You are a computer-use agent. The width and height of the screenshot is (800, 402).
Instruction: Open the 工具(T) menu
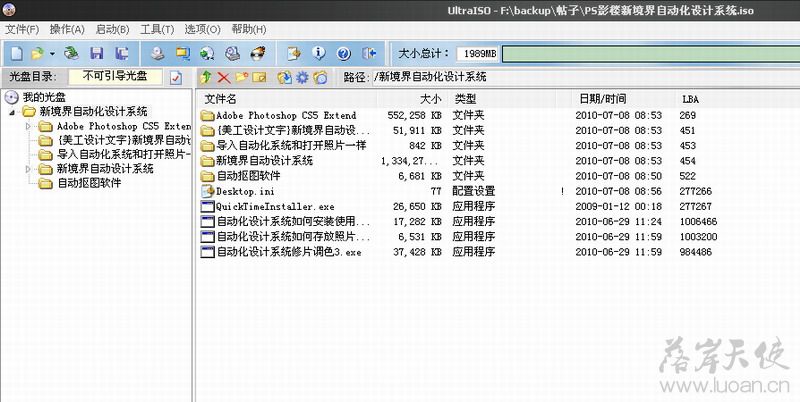coord(157,29)
